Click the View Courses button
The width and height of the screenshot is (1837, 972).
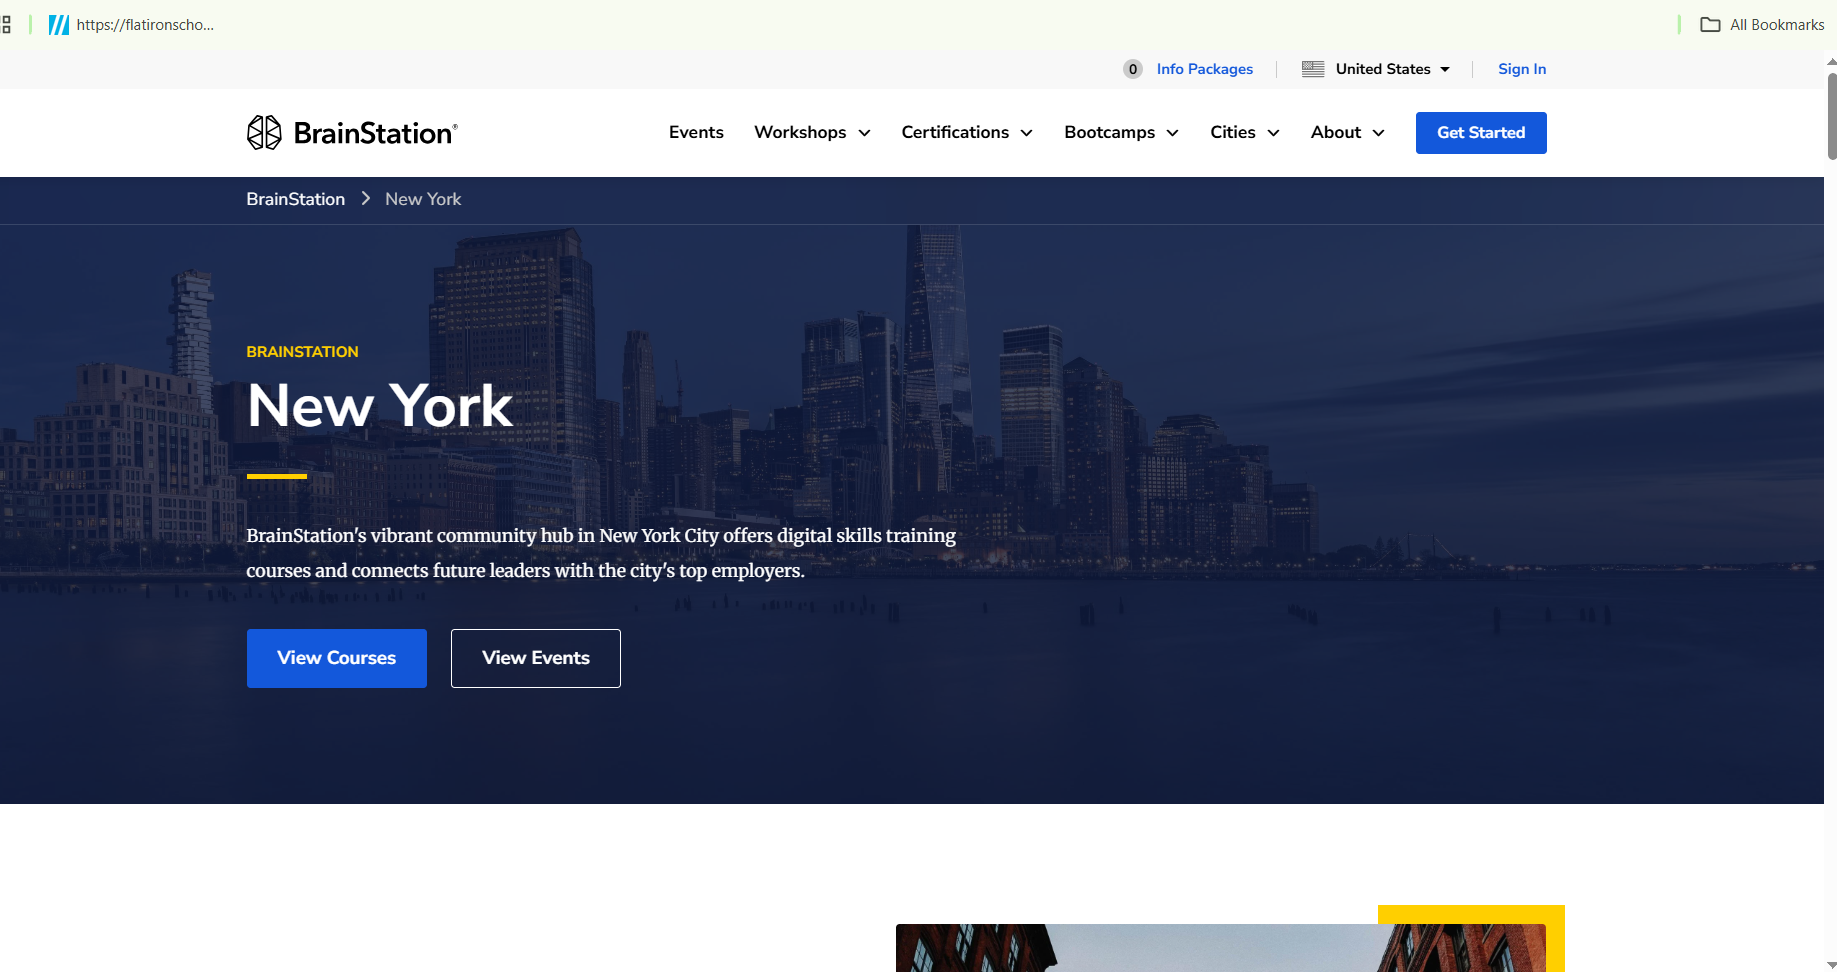click(x=336, y=658)
